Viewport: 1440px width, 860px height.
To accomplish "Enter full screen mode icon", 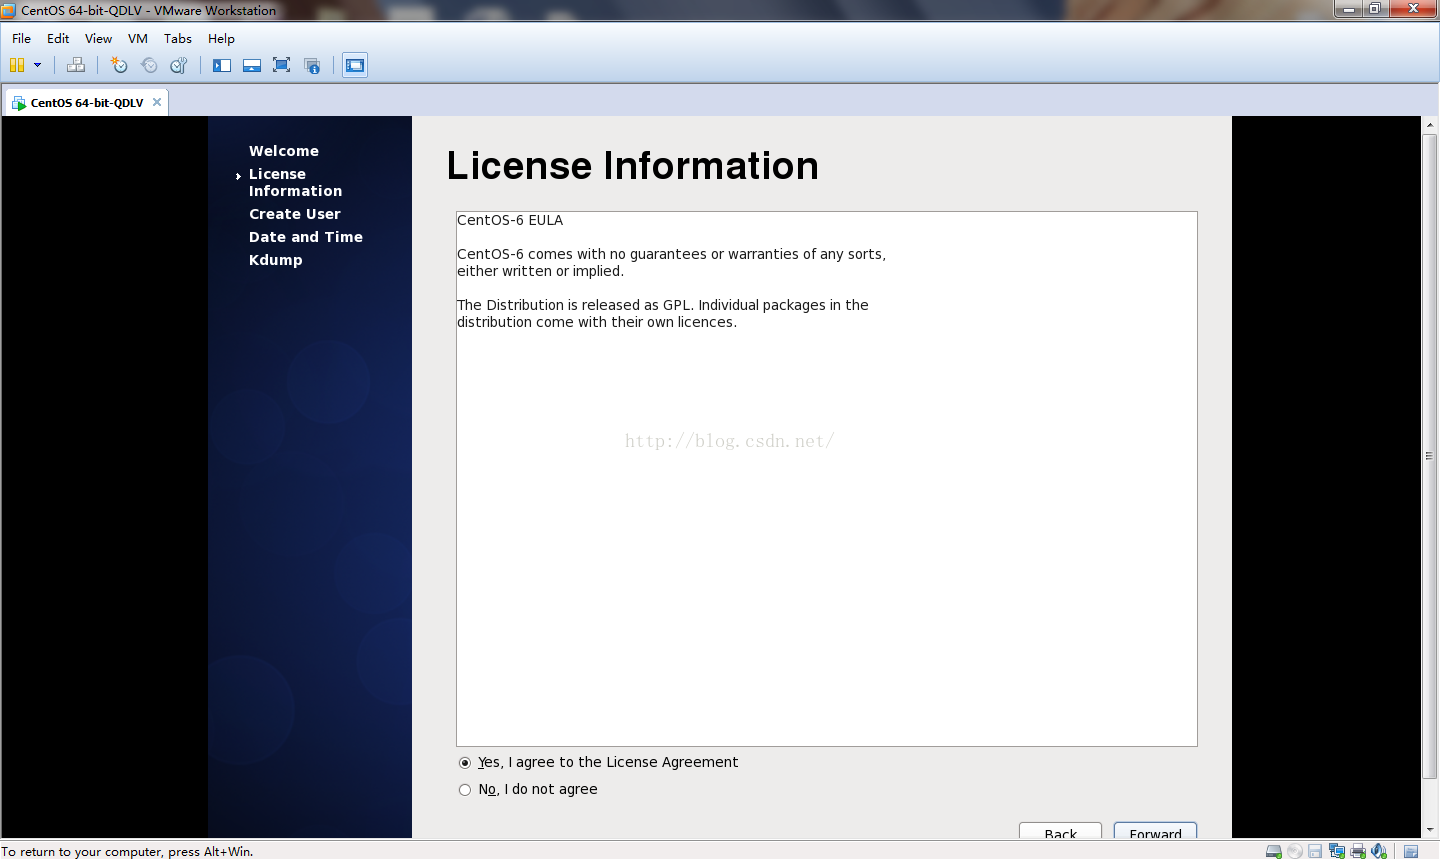I will [x=282, y=65].
